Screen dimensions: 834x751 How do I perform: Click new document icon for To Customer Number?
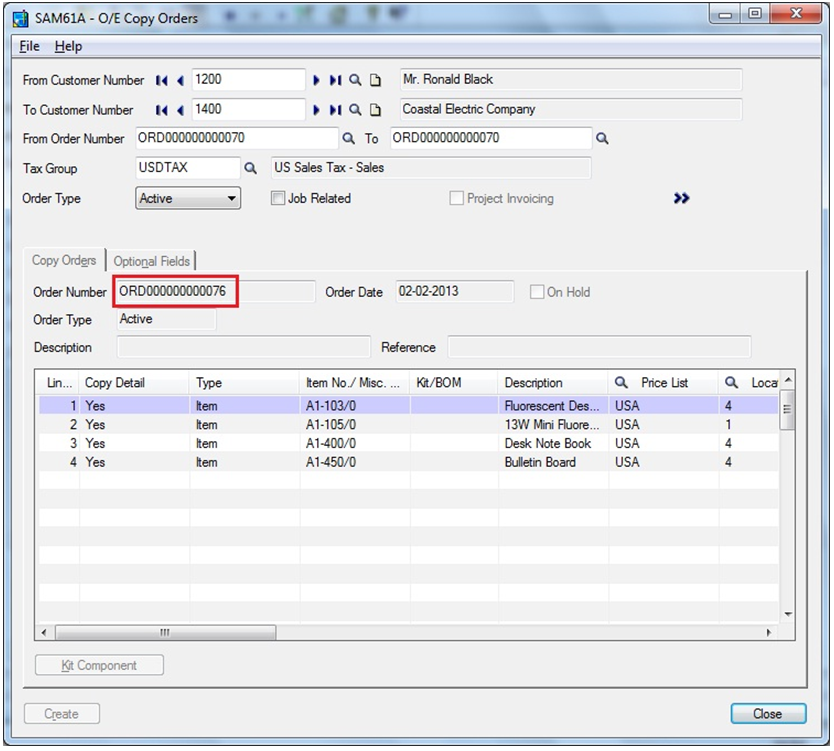point(376,110)
